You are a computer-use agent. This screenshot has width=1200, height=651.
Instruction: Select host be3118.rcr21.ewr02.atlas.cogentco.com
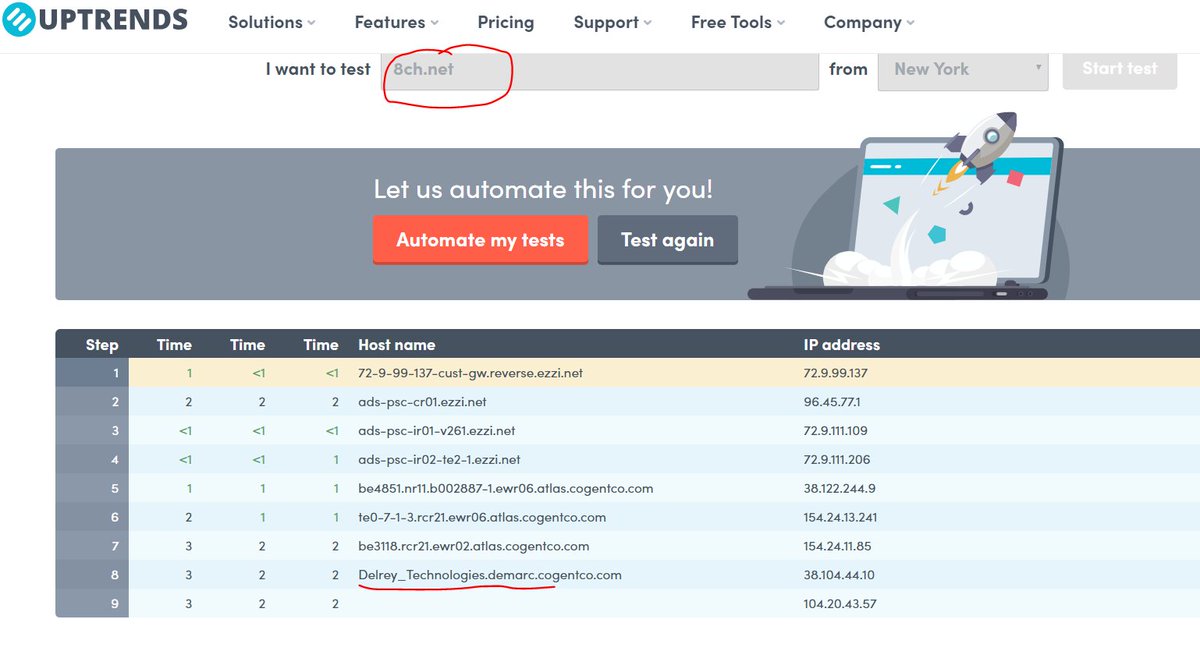pos(474,547)
